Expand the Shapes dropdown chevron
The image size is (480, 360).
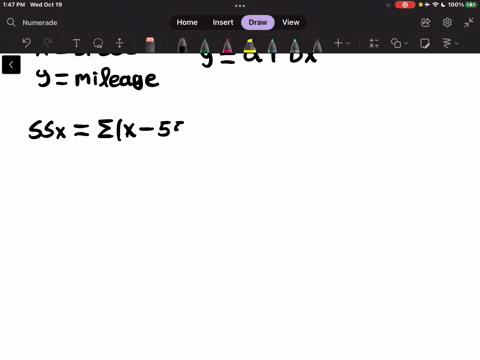(x=406, y=43)
